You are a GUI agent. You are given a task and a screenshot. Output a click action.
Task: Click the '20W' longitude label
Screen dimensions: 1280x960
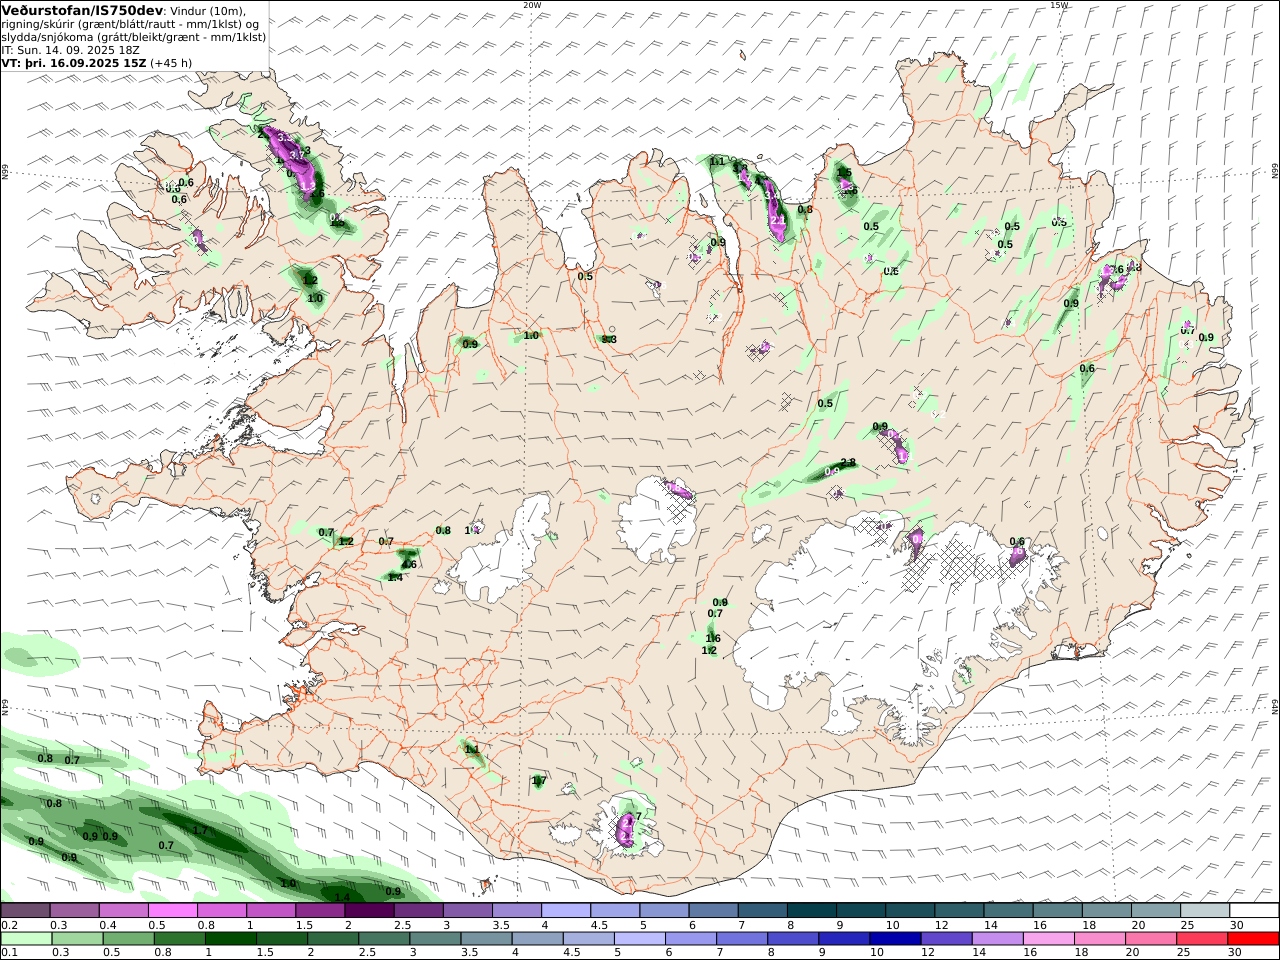532,5
